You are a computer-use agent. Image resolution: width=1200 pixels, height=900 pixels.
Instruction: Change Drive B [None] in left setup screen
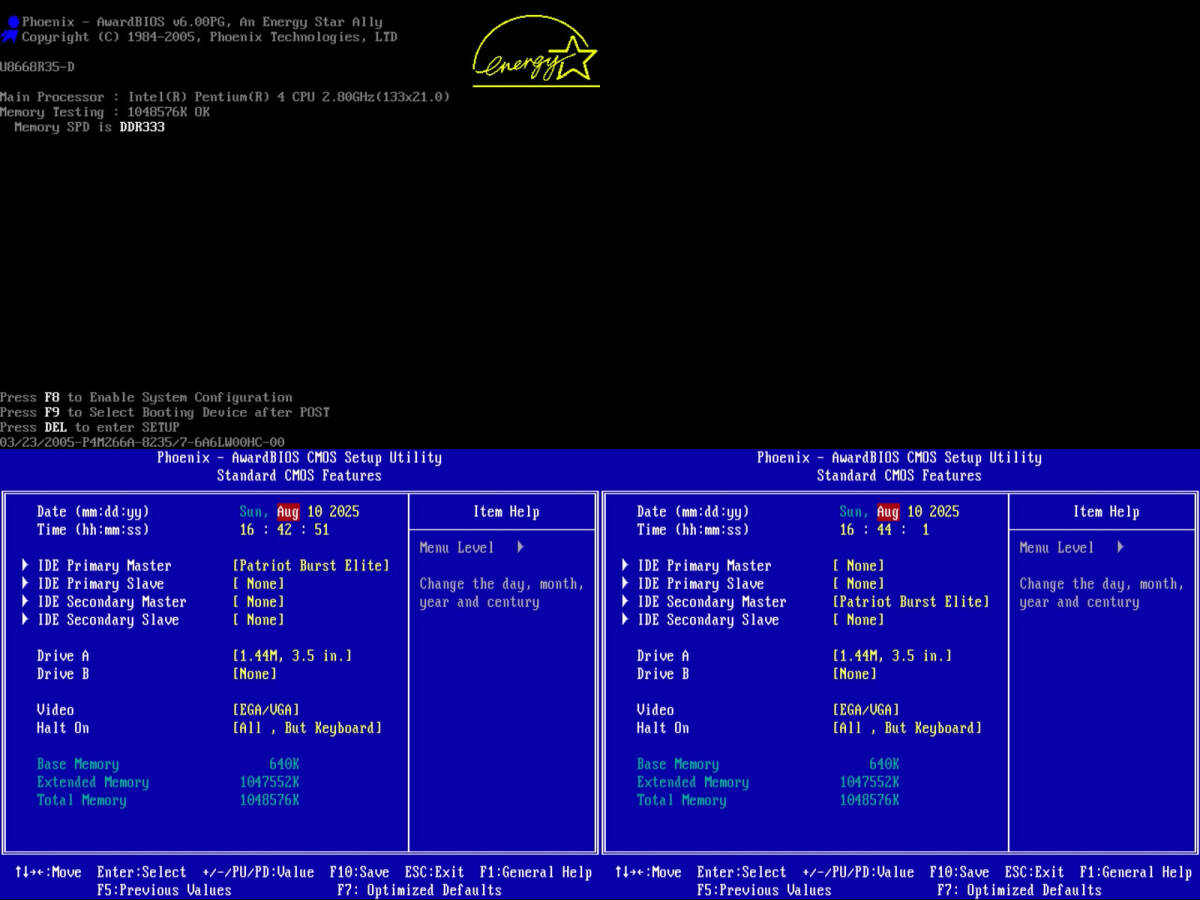[x=255, y=674]
